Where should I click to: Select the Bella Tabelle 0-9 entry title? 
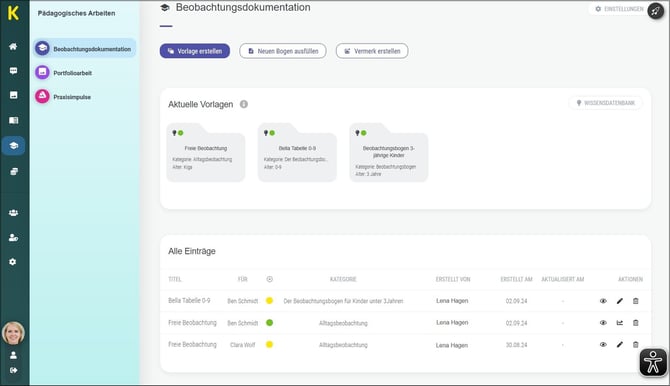tap(189, 301)
